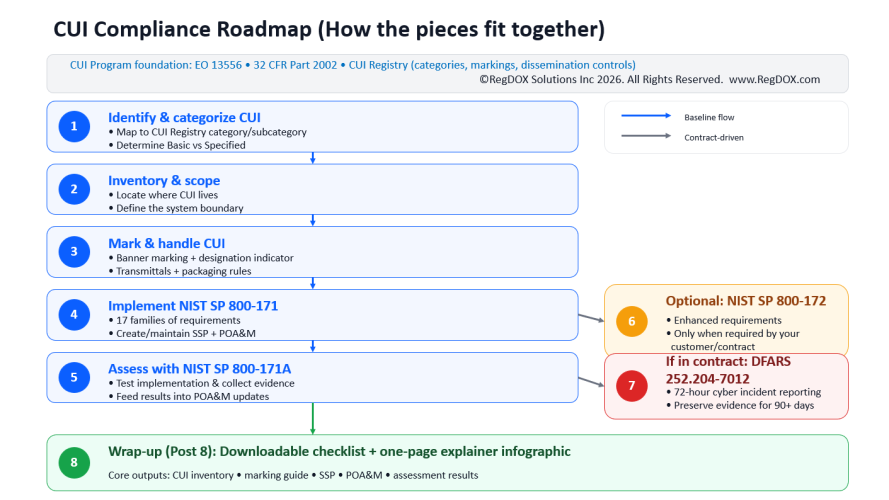
Task: Click the 'Assess with NIST SP 800-171A' heading
Action: tap(200, 369)
